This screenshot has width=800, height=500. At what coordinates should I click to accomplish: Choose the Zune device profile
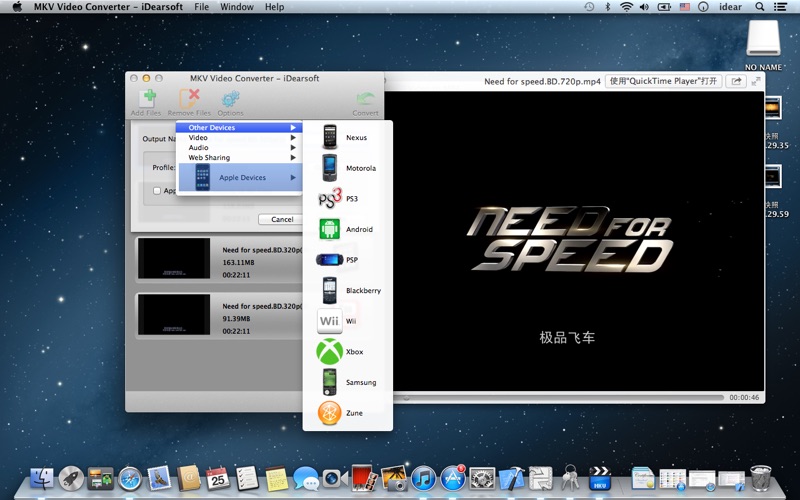click(347, 413)
